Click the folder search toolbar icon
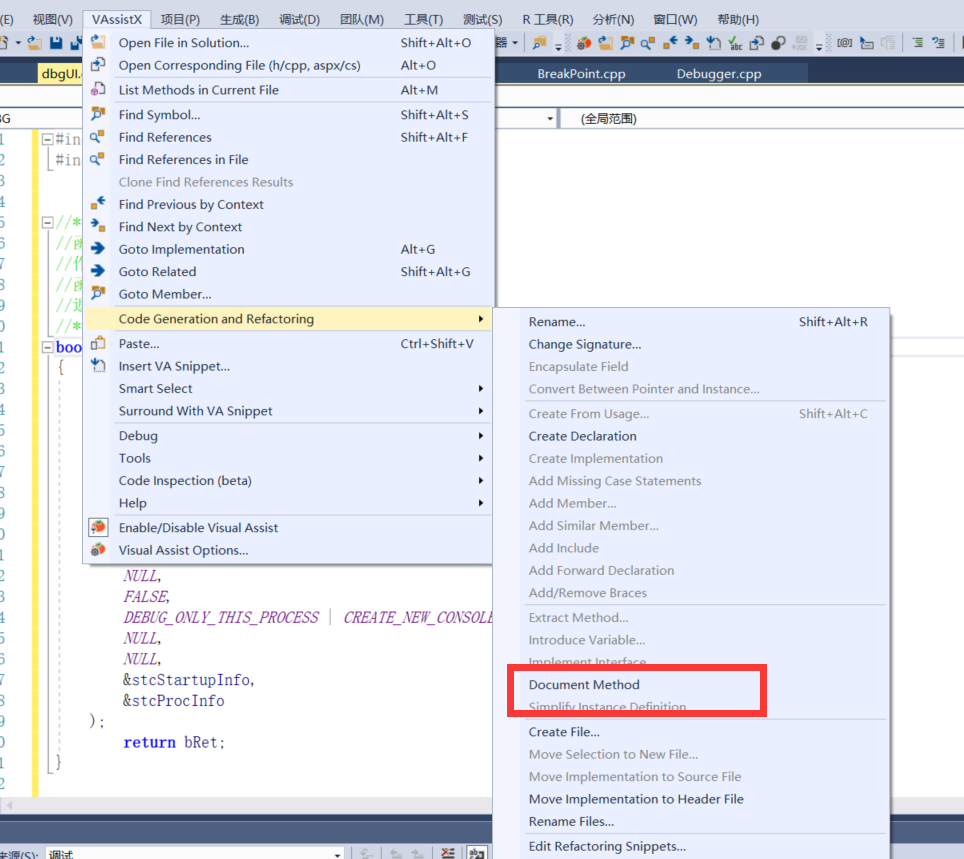This screenshot has width=964, height=859. tap(539, 43)
